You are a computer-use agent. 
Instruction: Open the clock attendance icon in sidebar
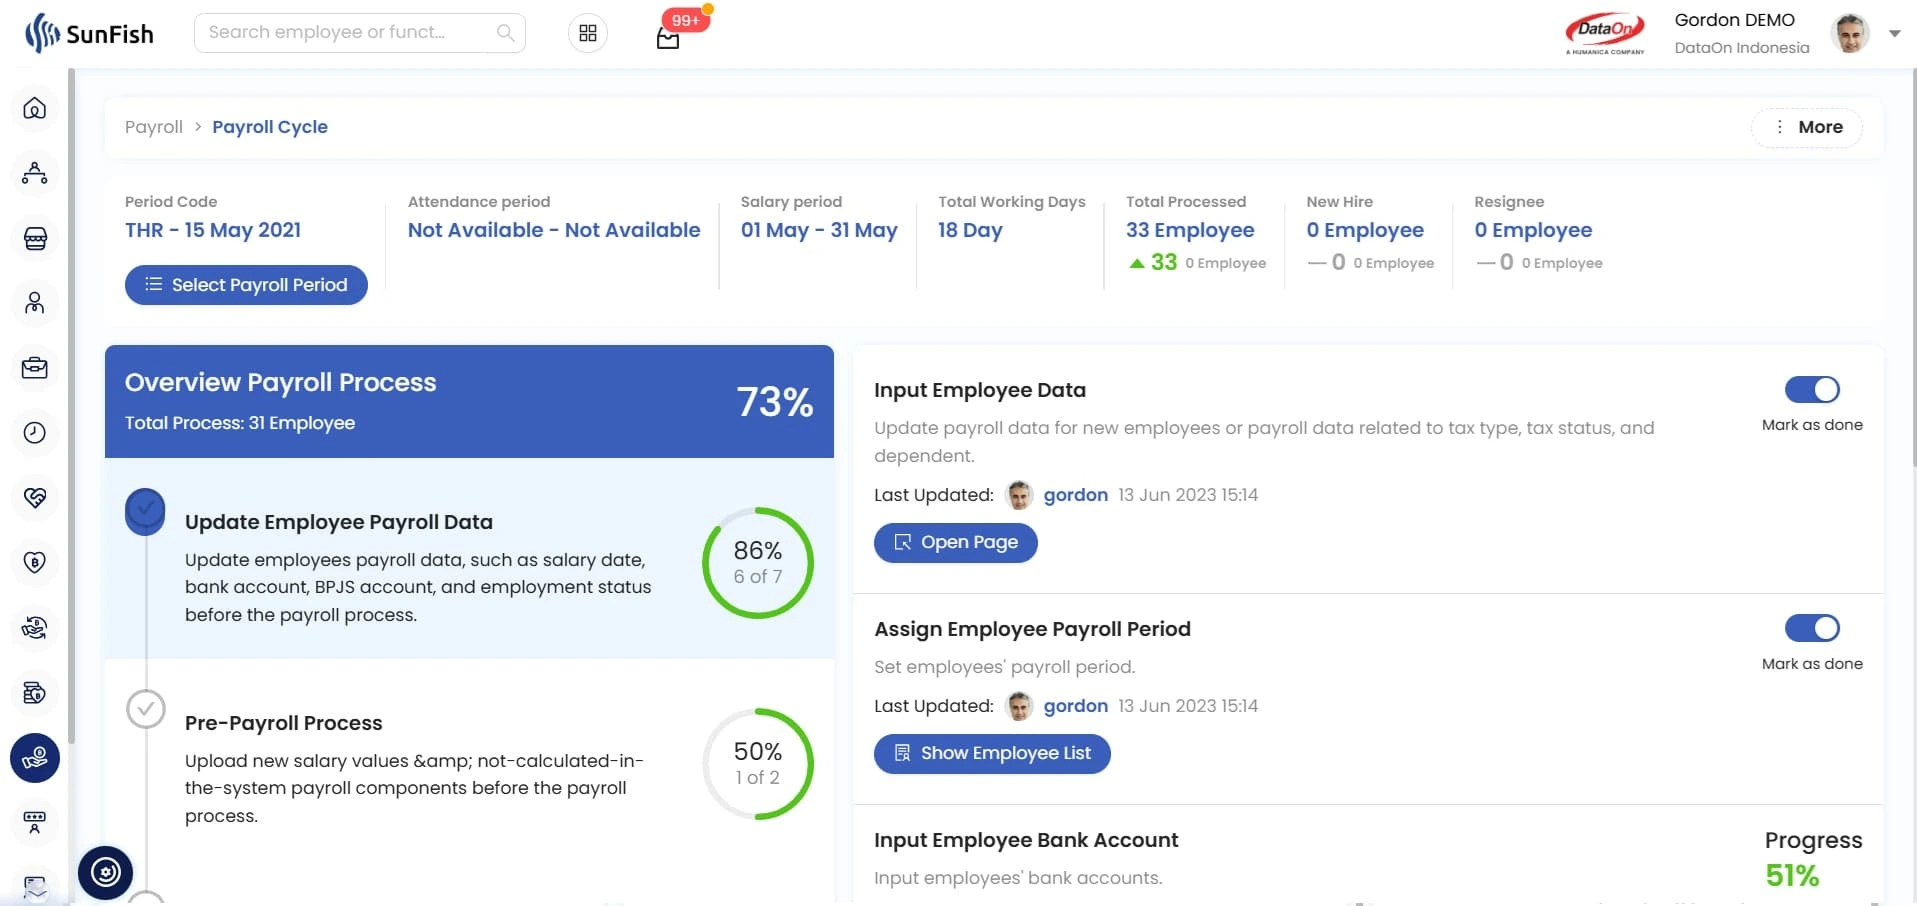point(35,433)
